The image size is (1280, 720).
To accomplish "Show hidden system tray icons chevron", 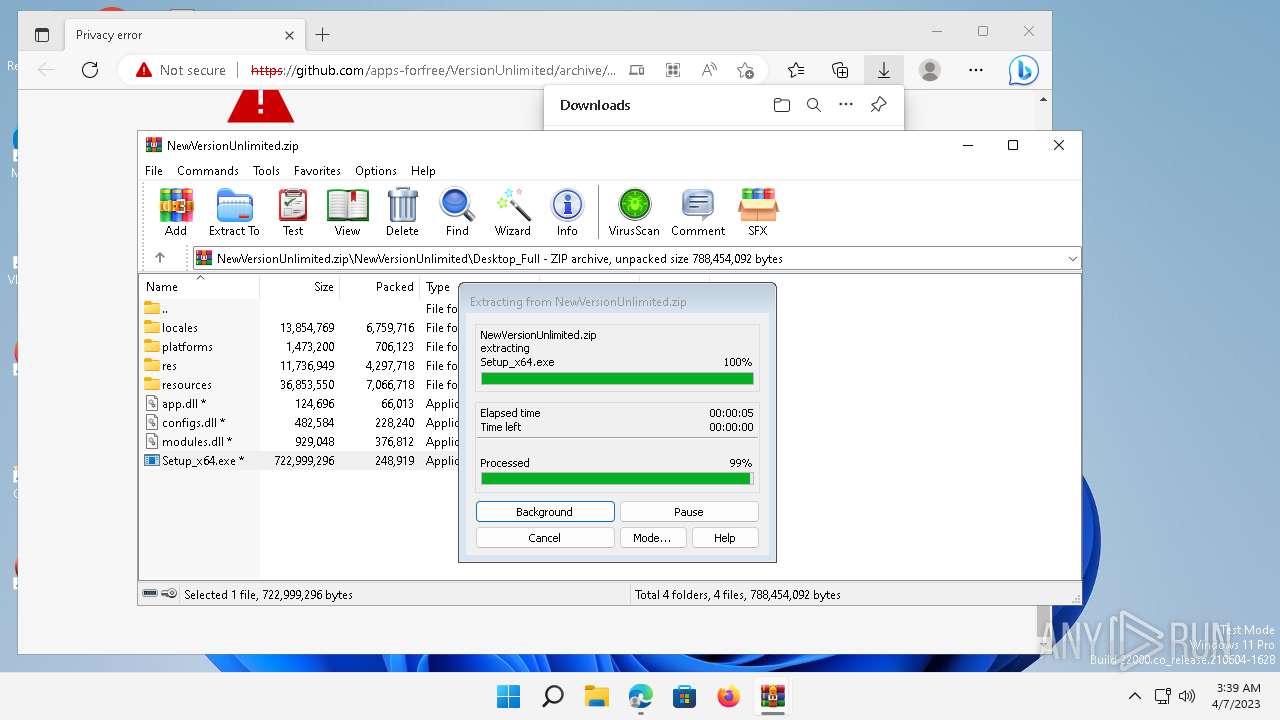I will point(1134,696).
